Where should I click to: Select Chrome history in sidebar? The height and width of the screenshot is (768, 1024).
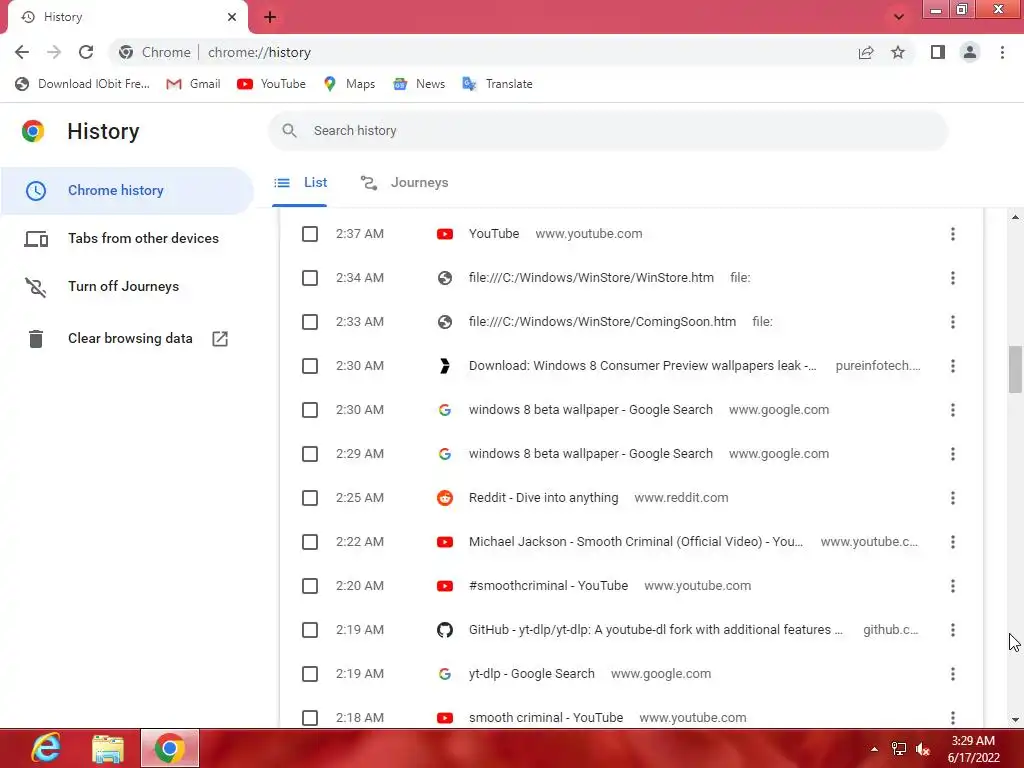click(x=127, y=191)
